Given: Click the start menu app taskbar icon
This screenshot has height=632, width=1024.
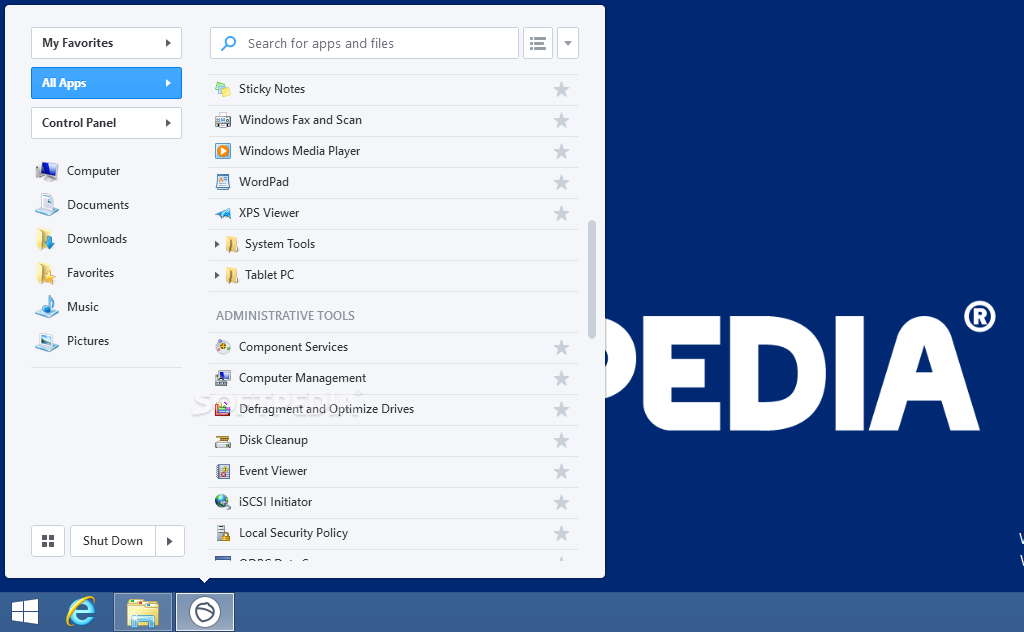Looking at the screenshot, I should click(204, 612).
